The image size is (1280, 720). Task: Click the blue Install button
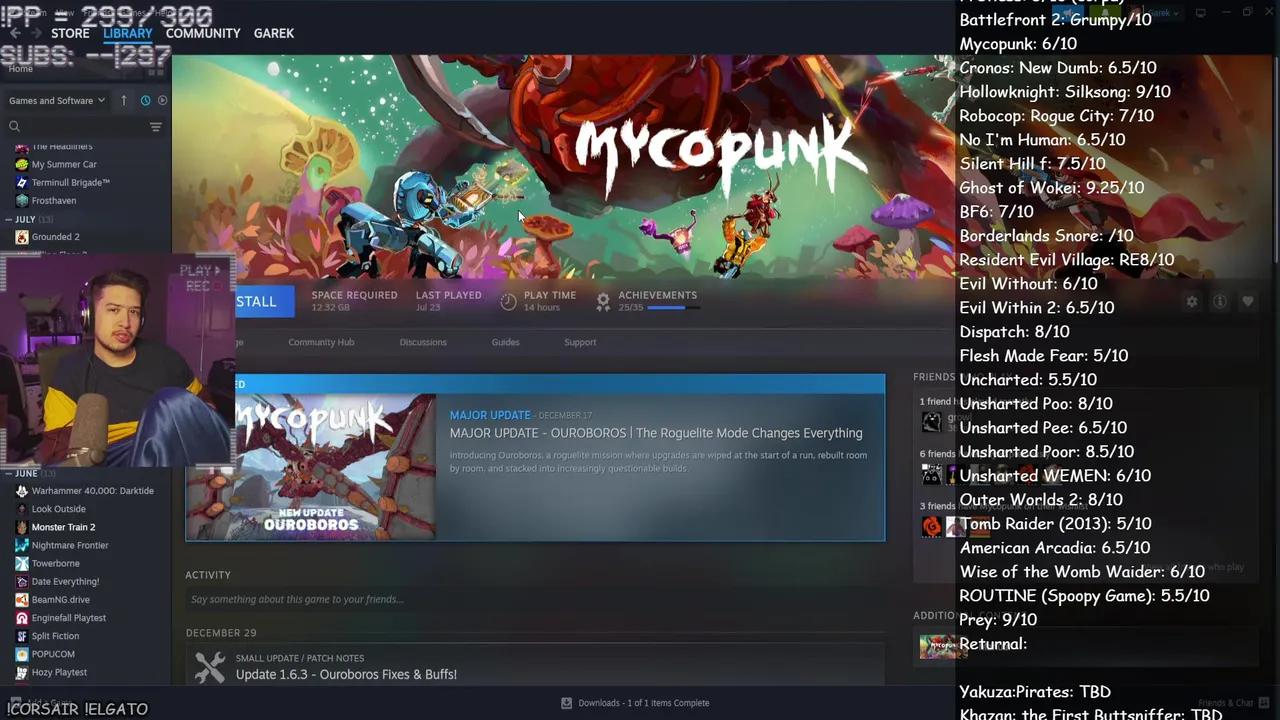264,301
